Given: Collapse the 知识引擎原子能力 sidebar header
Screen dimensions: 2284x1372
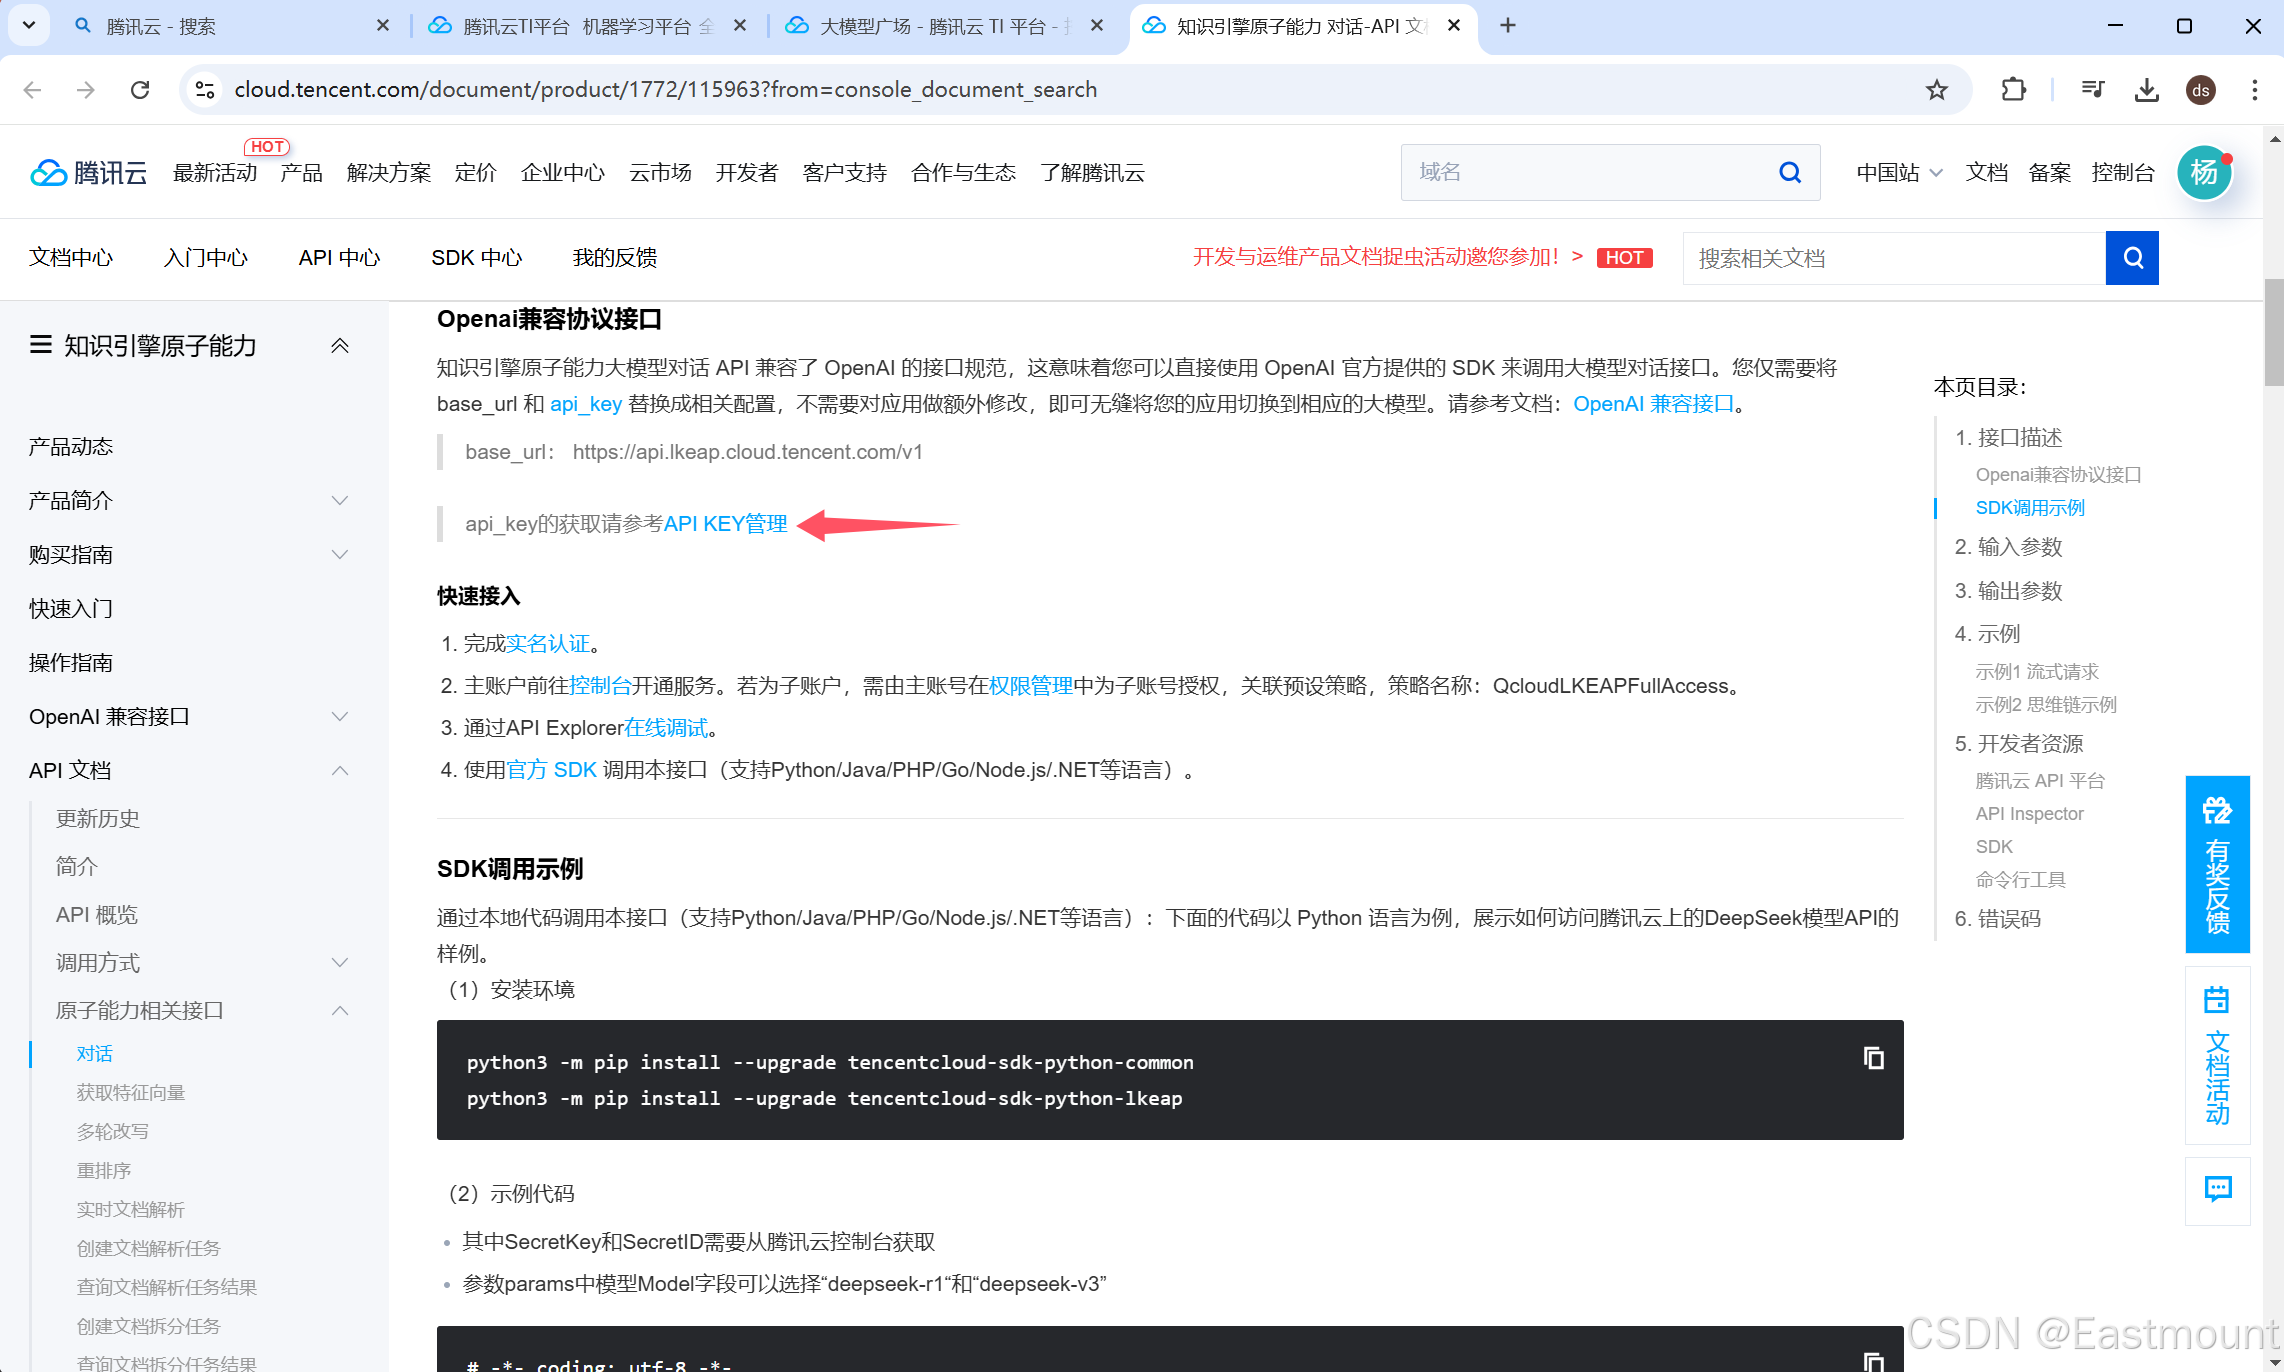Looking at the screenshot, I should 340,346.
